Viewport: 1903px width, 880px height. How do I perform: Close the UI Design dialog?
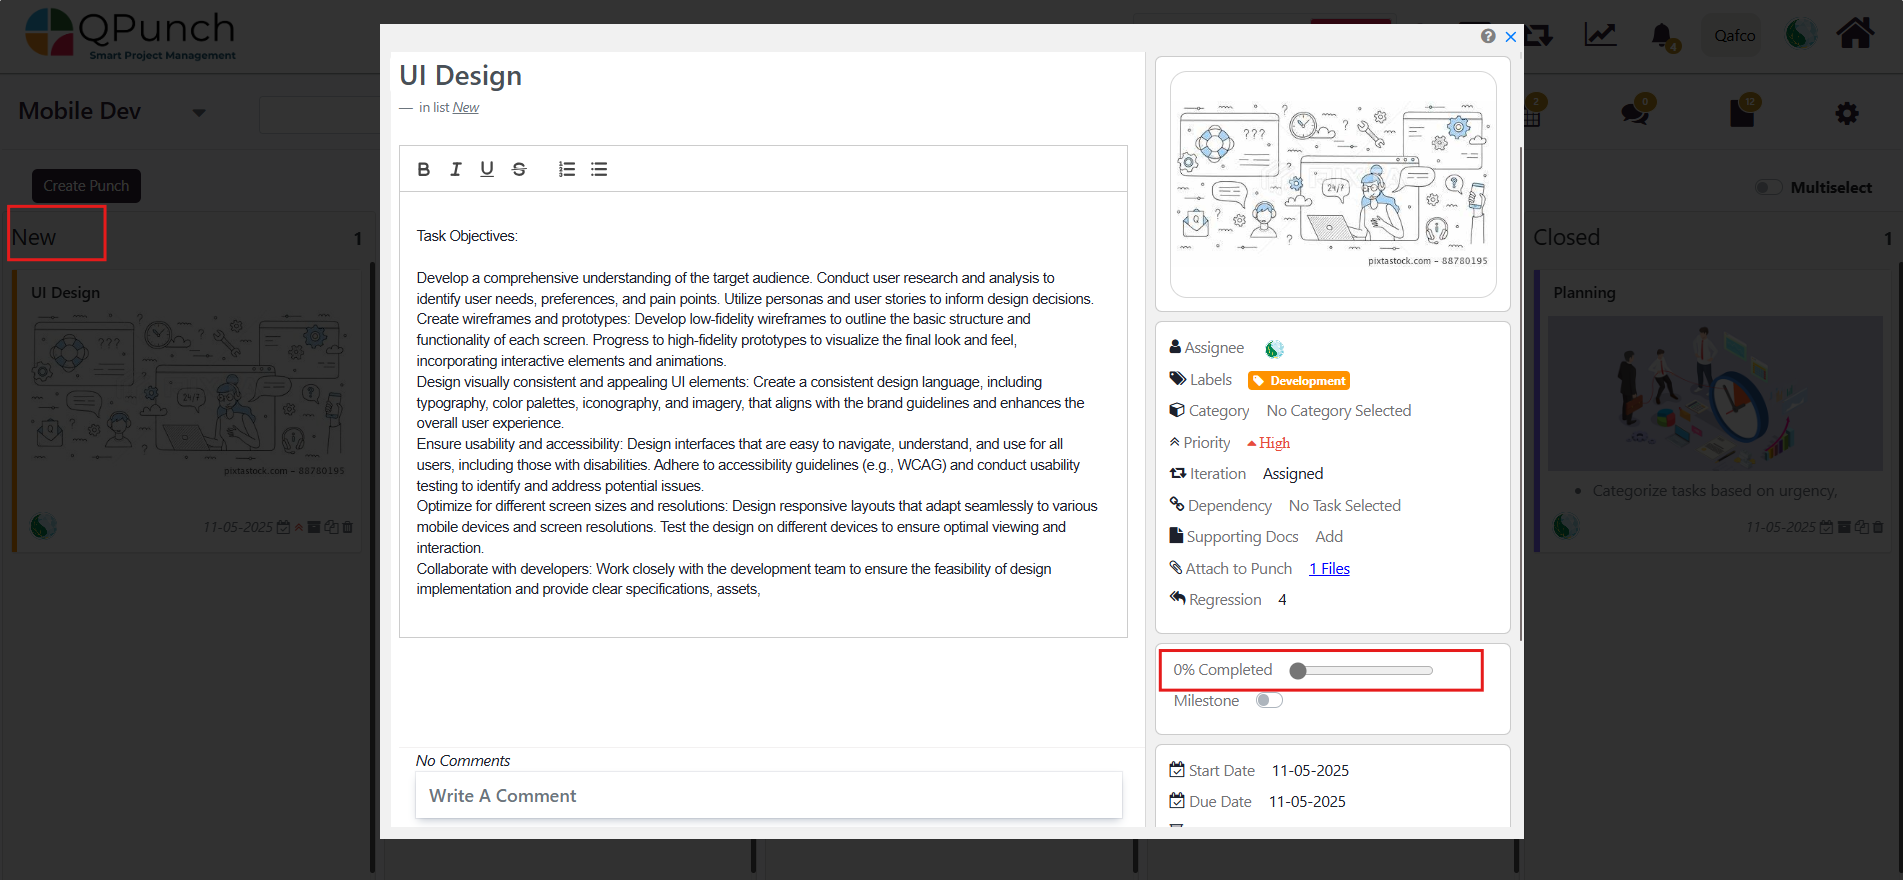tap(1511, 37)
